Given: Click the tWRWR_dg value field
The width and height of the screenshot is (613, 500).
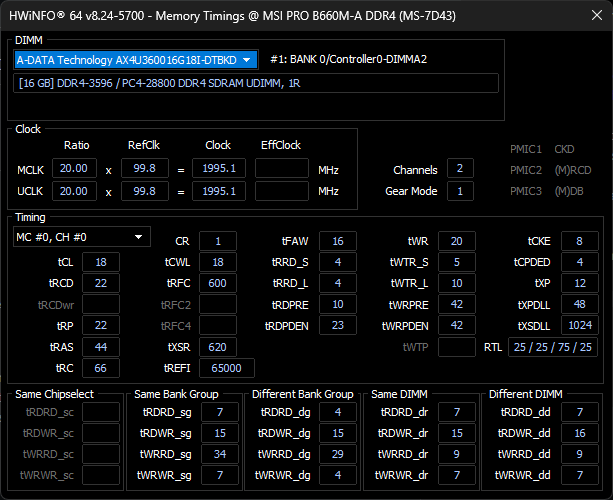Looking at the screenshot, I should pos(338,475).
